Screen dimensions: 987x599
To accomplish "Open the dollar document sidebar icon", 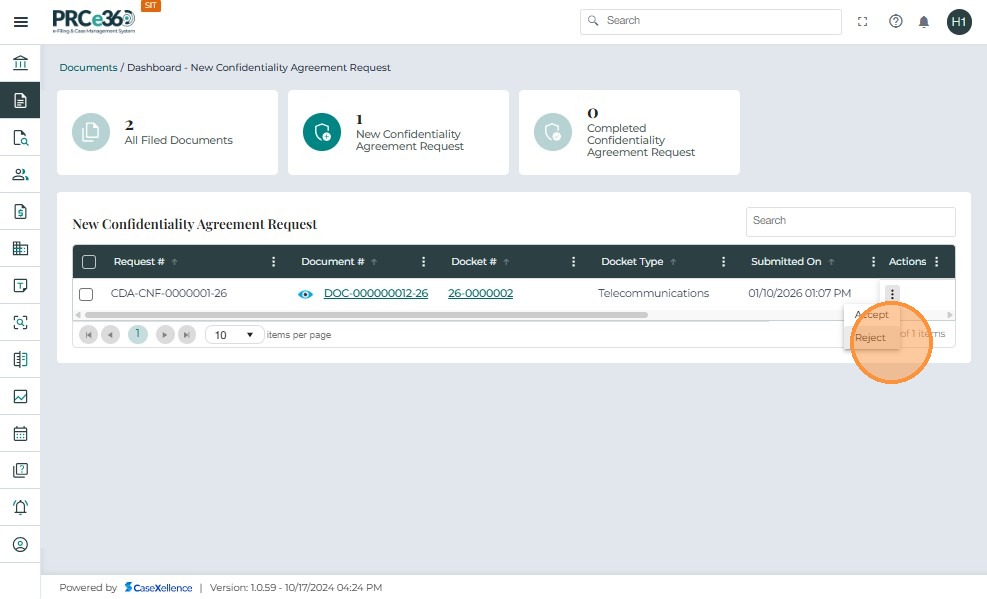I will (20, 211).
